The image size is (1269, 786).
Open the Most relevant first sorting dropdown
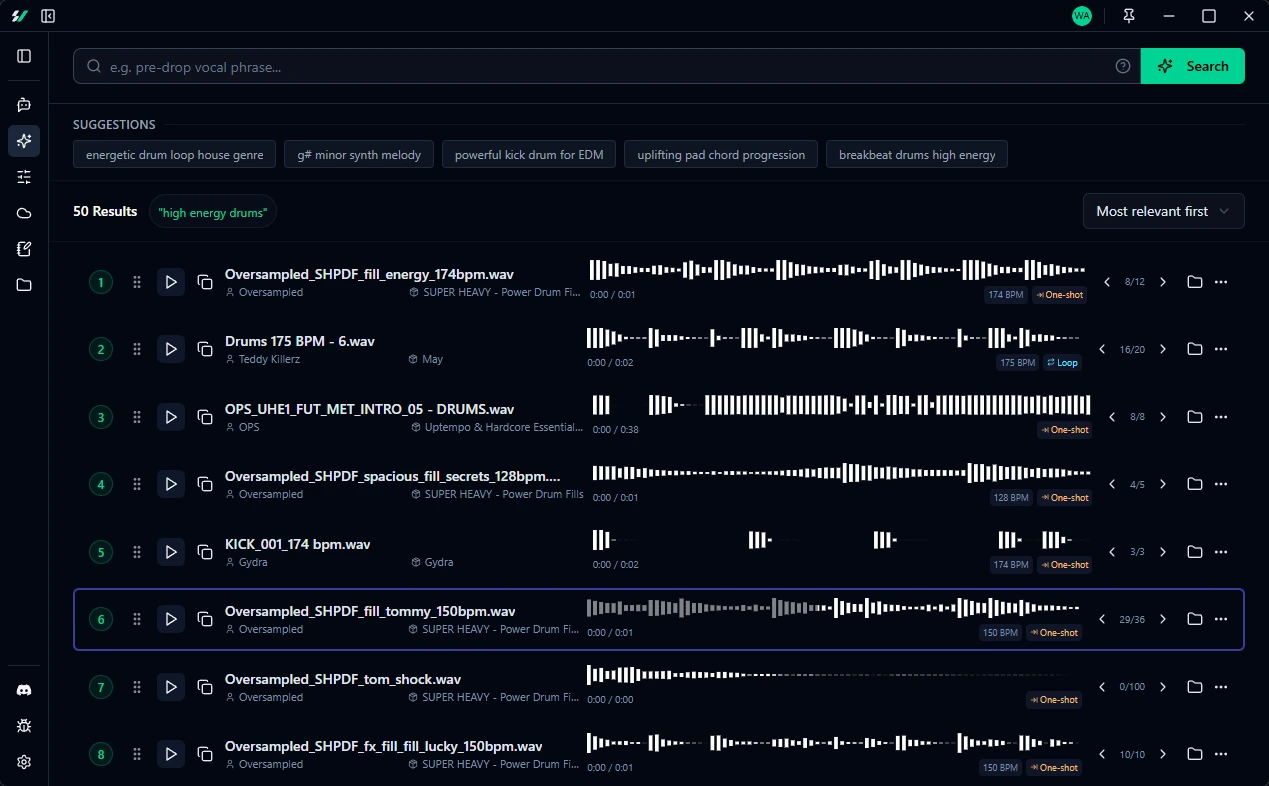tap(1163, 211)
